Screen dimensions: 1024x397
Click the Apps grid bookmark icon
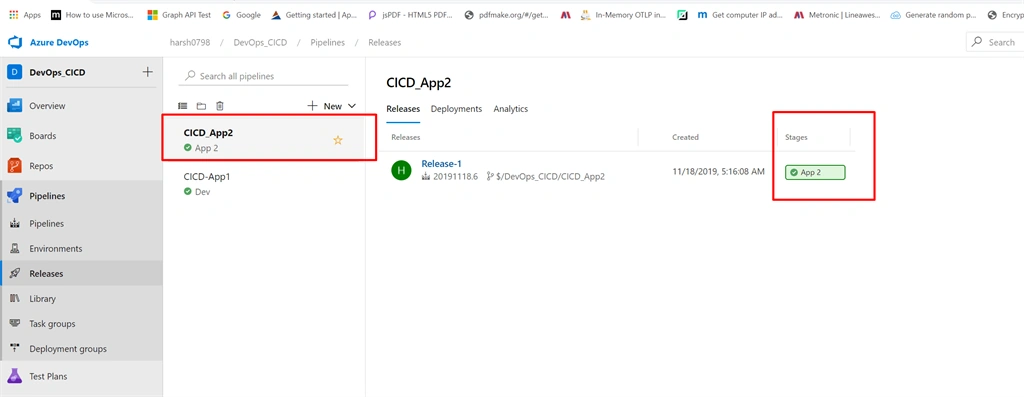[14, 14]
